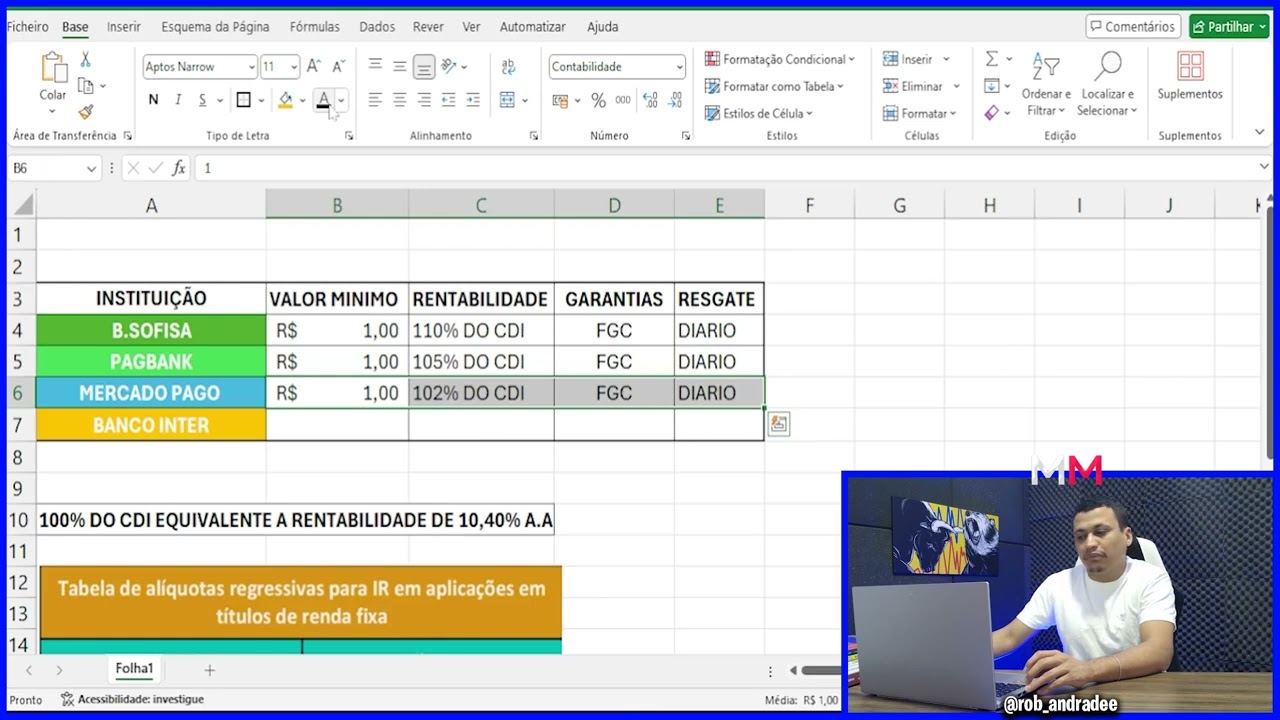Expand the Contabilidade number format dropdown
The height and width of the screenshot is (720, 1280).
679,67
